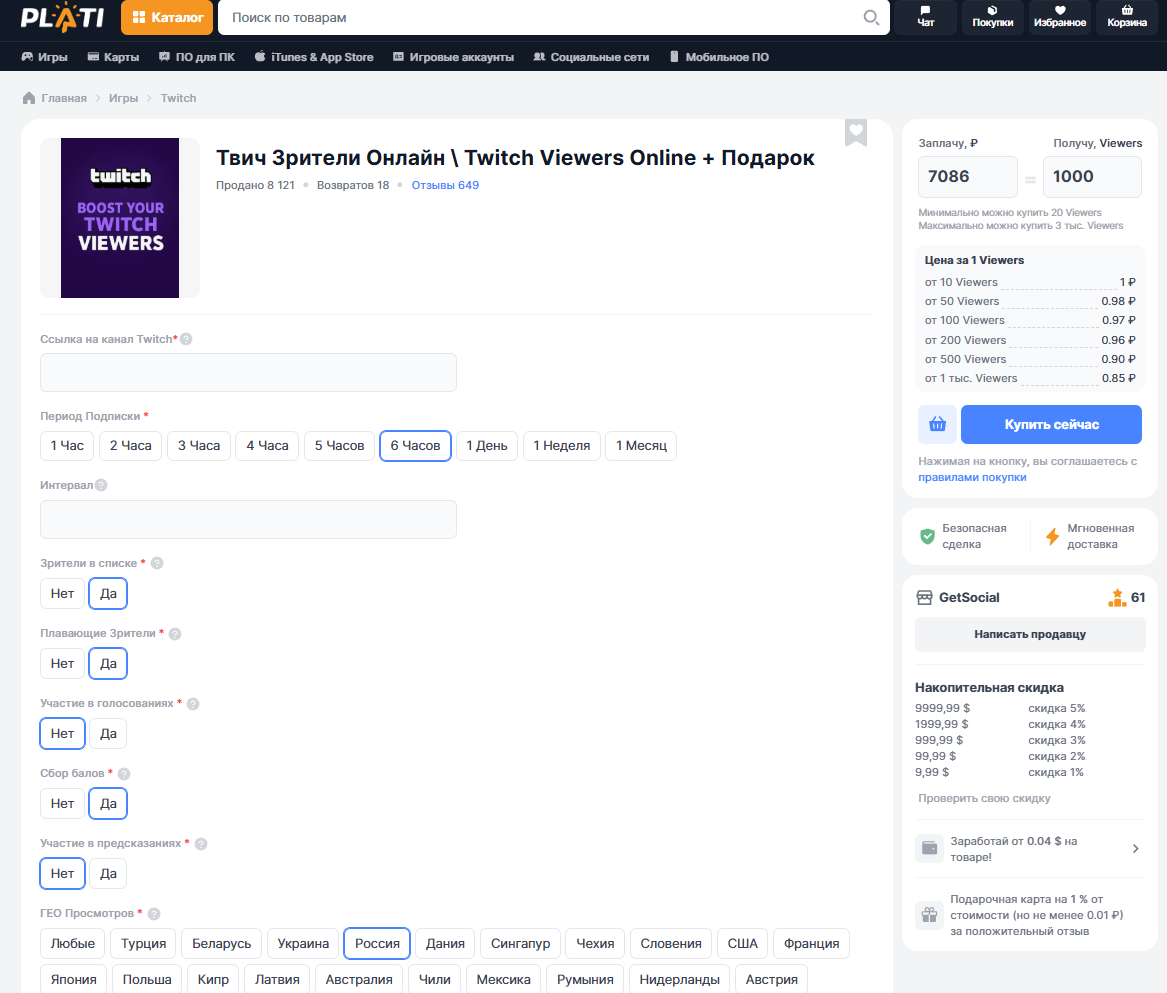The height and width of the screenshot is (993, 1167).
Task: Add to cart with basket icon button
Action: tap(937, 424)
